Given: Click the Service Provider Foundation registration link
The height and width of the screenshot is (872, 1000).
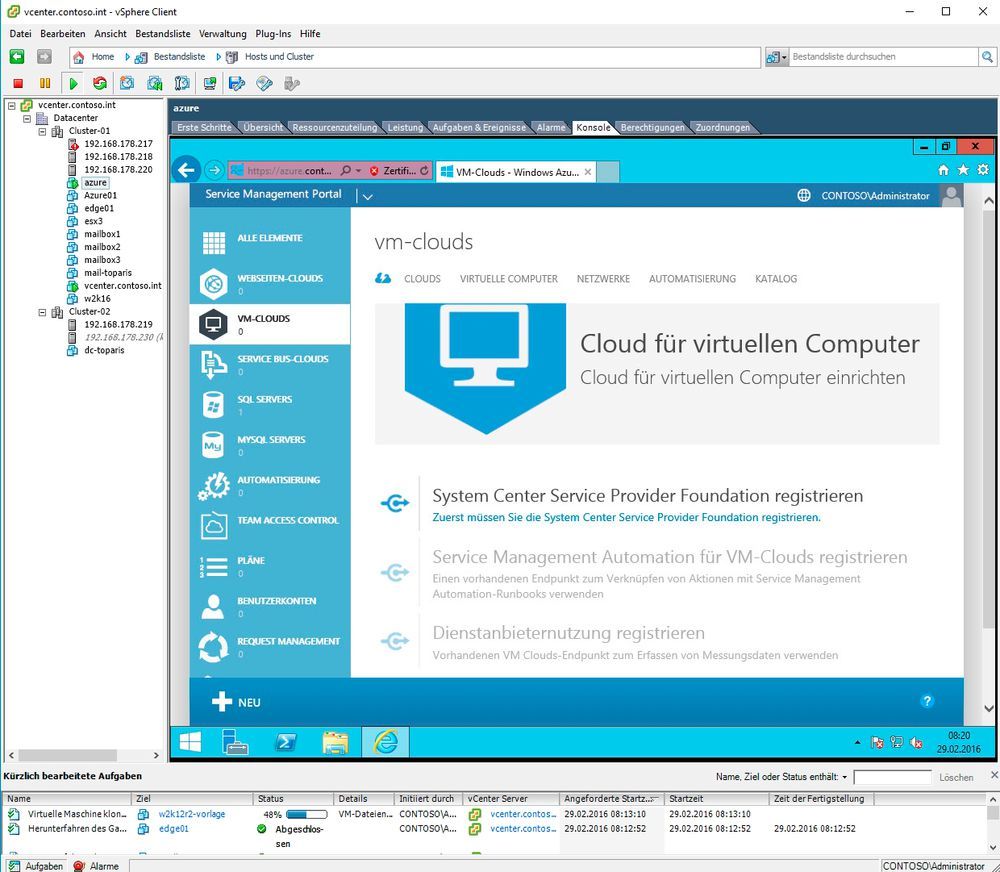Looking at the screenshot, I should (x=624, y=517).
